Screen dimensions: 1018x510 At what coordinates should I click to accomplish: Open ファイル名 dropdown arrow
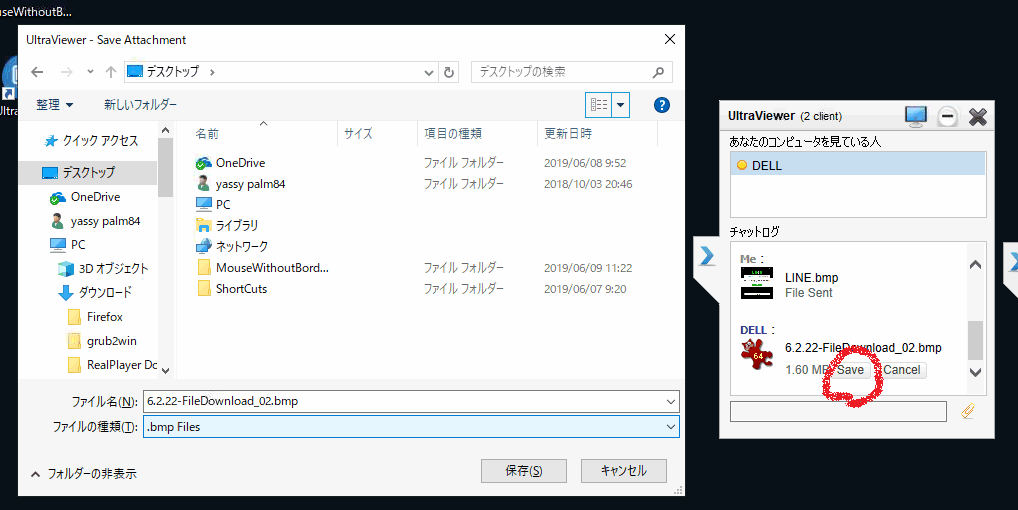pos(671,401)
